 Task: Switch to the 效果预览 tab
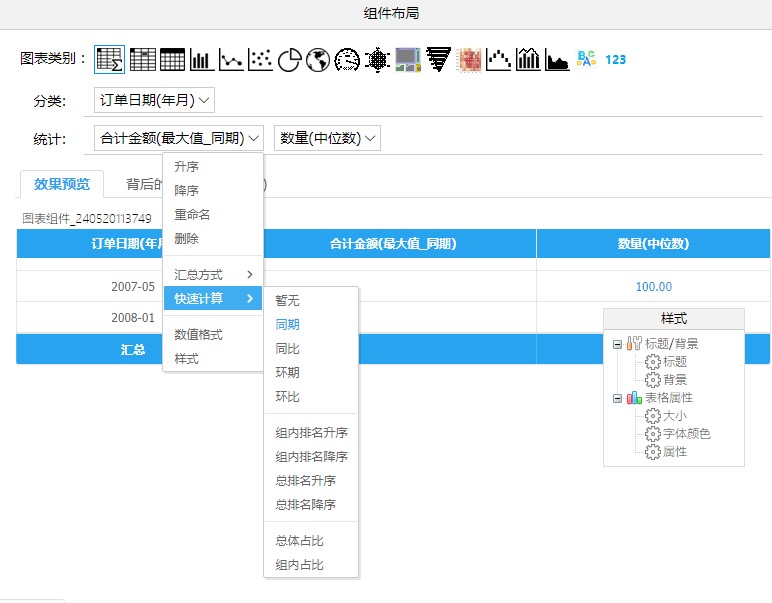tap(62, 184)
